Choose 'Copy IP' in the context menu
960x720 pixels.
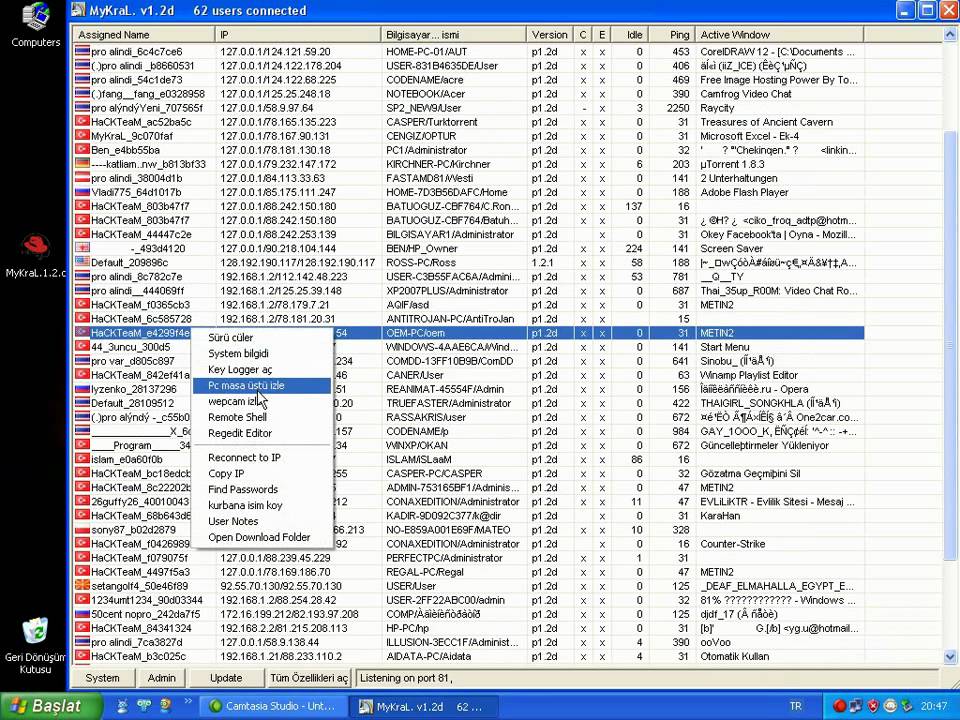(x=261, y=473)
